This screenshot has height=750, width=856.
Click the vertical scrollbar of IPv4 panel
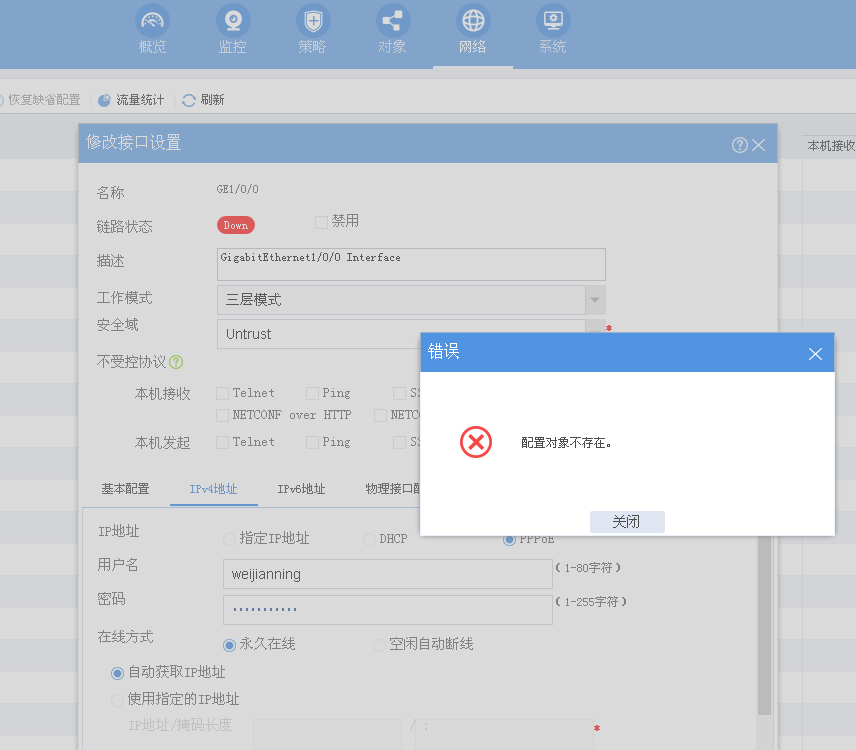pyautogui.click(x=764, y=625)
